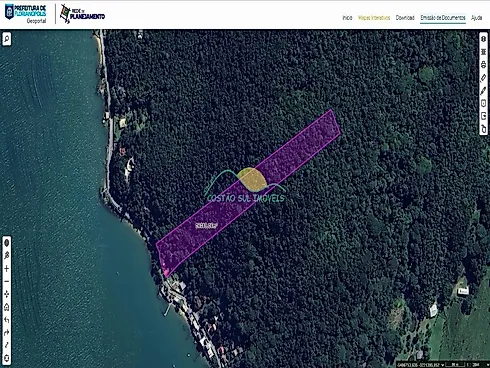The width and height of the screenshot is (490, 368).
Task: Click the bottom icon of the left toolbar
Action: (7, 358)
